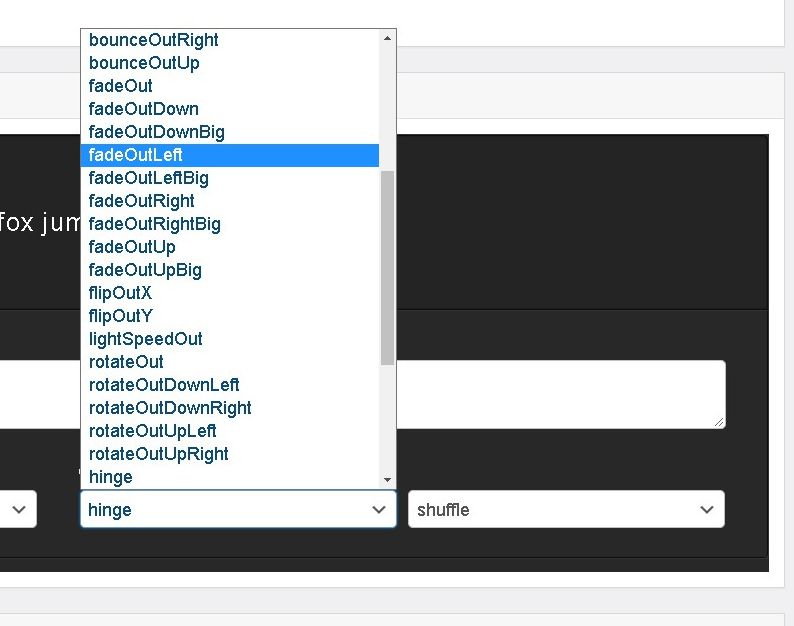Pick the hinge list item
This screenshot has width=794, height=626.
pyautogui.click(x=110, y=477)
